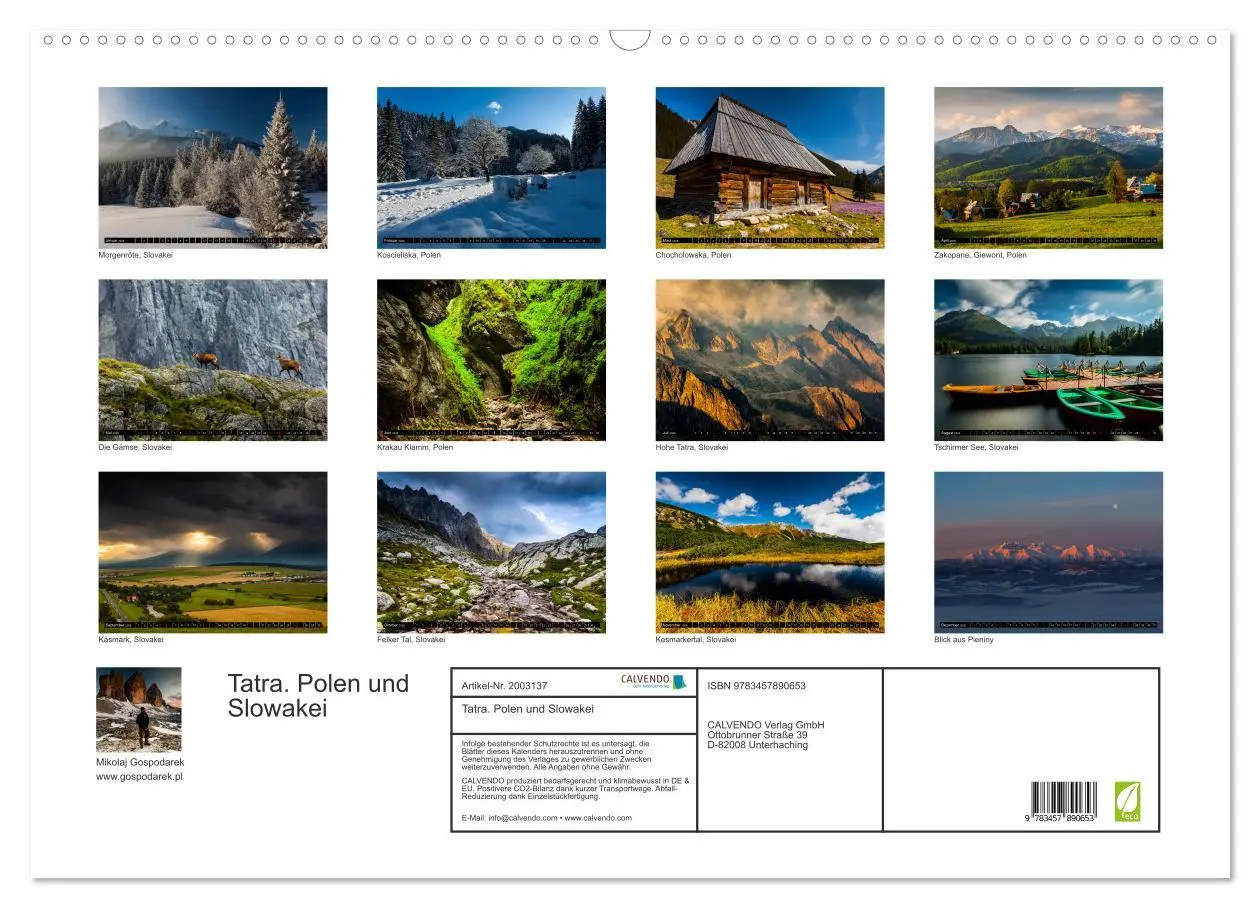Select the Hohe Tatra Slovakei image

769,358
